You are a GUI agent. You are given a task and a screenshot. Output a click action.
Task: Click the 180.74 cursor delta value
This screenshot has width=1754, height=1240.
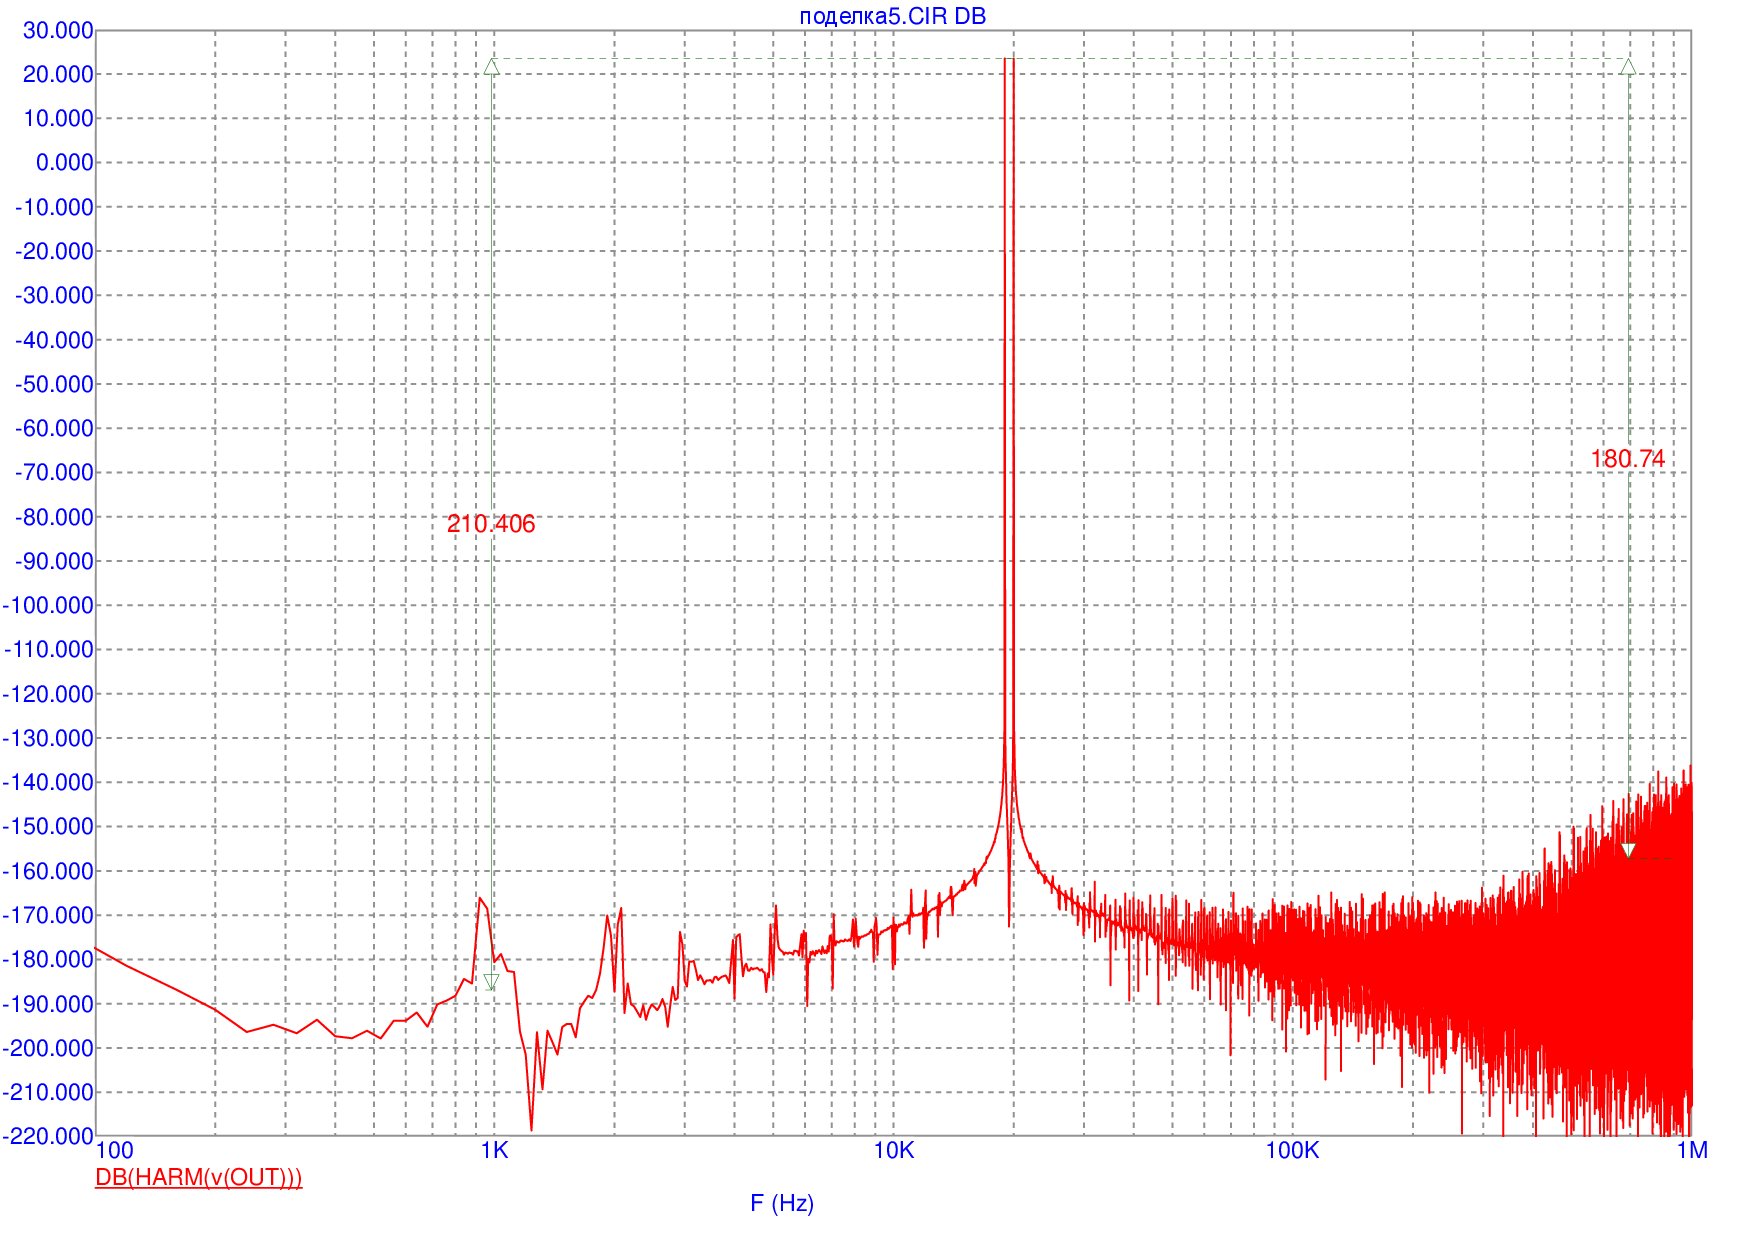coord(1628,458)
